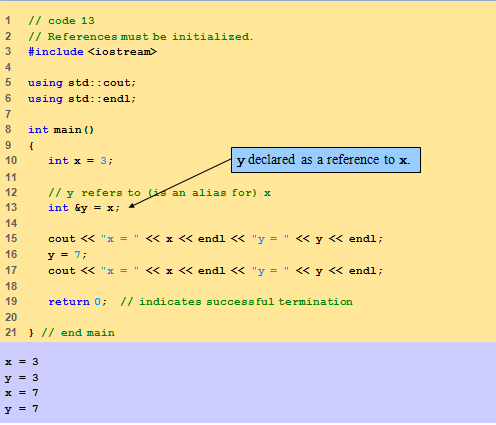Click the cout statement on line 17
Viewport: 496px width, 425px height.
pyautogui.click(x=216, y=271)
